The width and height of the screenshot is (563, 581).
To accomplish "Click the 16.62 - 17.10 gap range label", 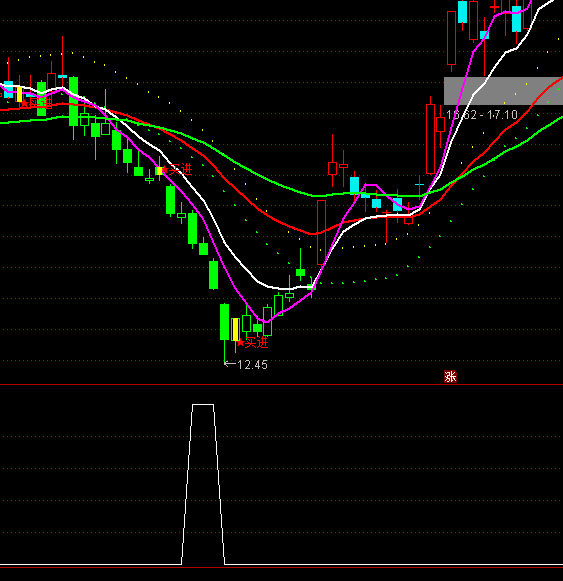I will point(482,115).
